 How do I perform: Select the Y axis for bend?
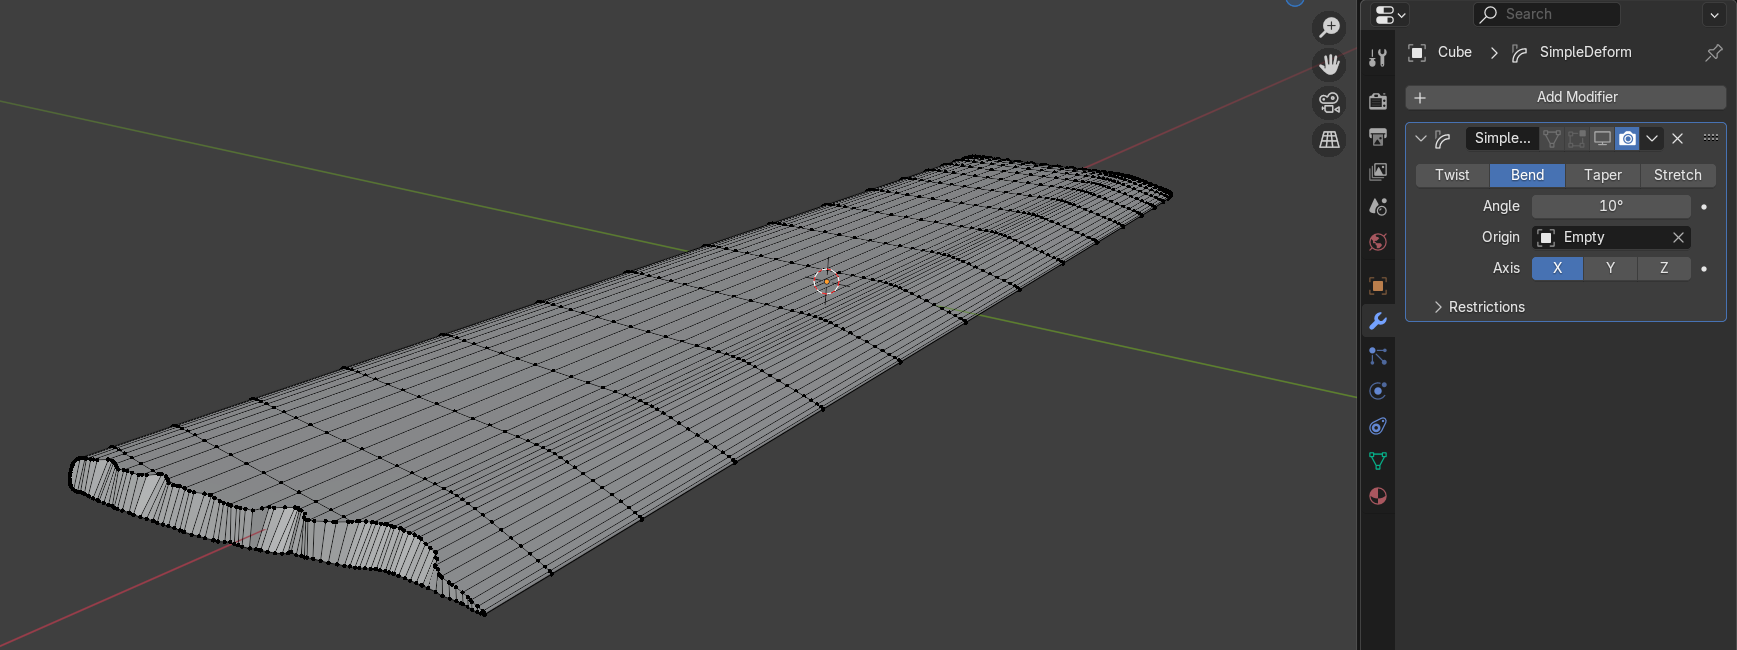click(1610, 268)
